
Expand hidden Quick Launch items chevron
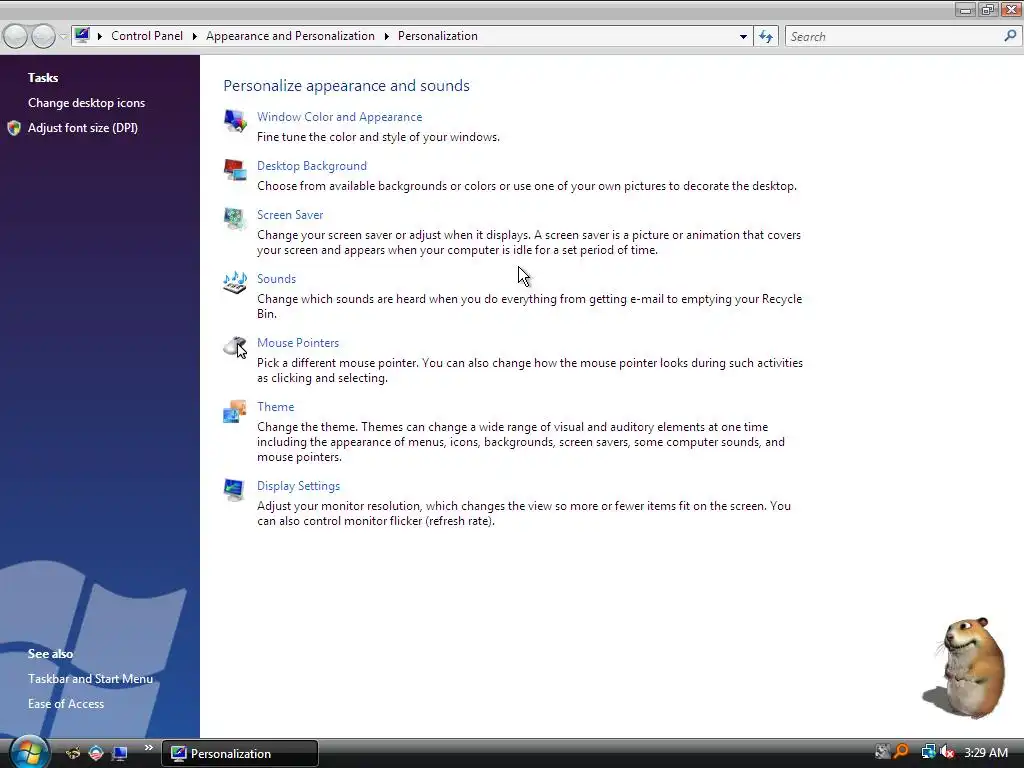[x=148, y=748]
